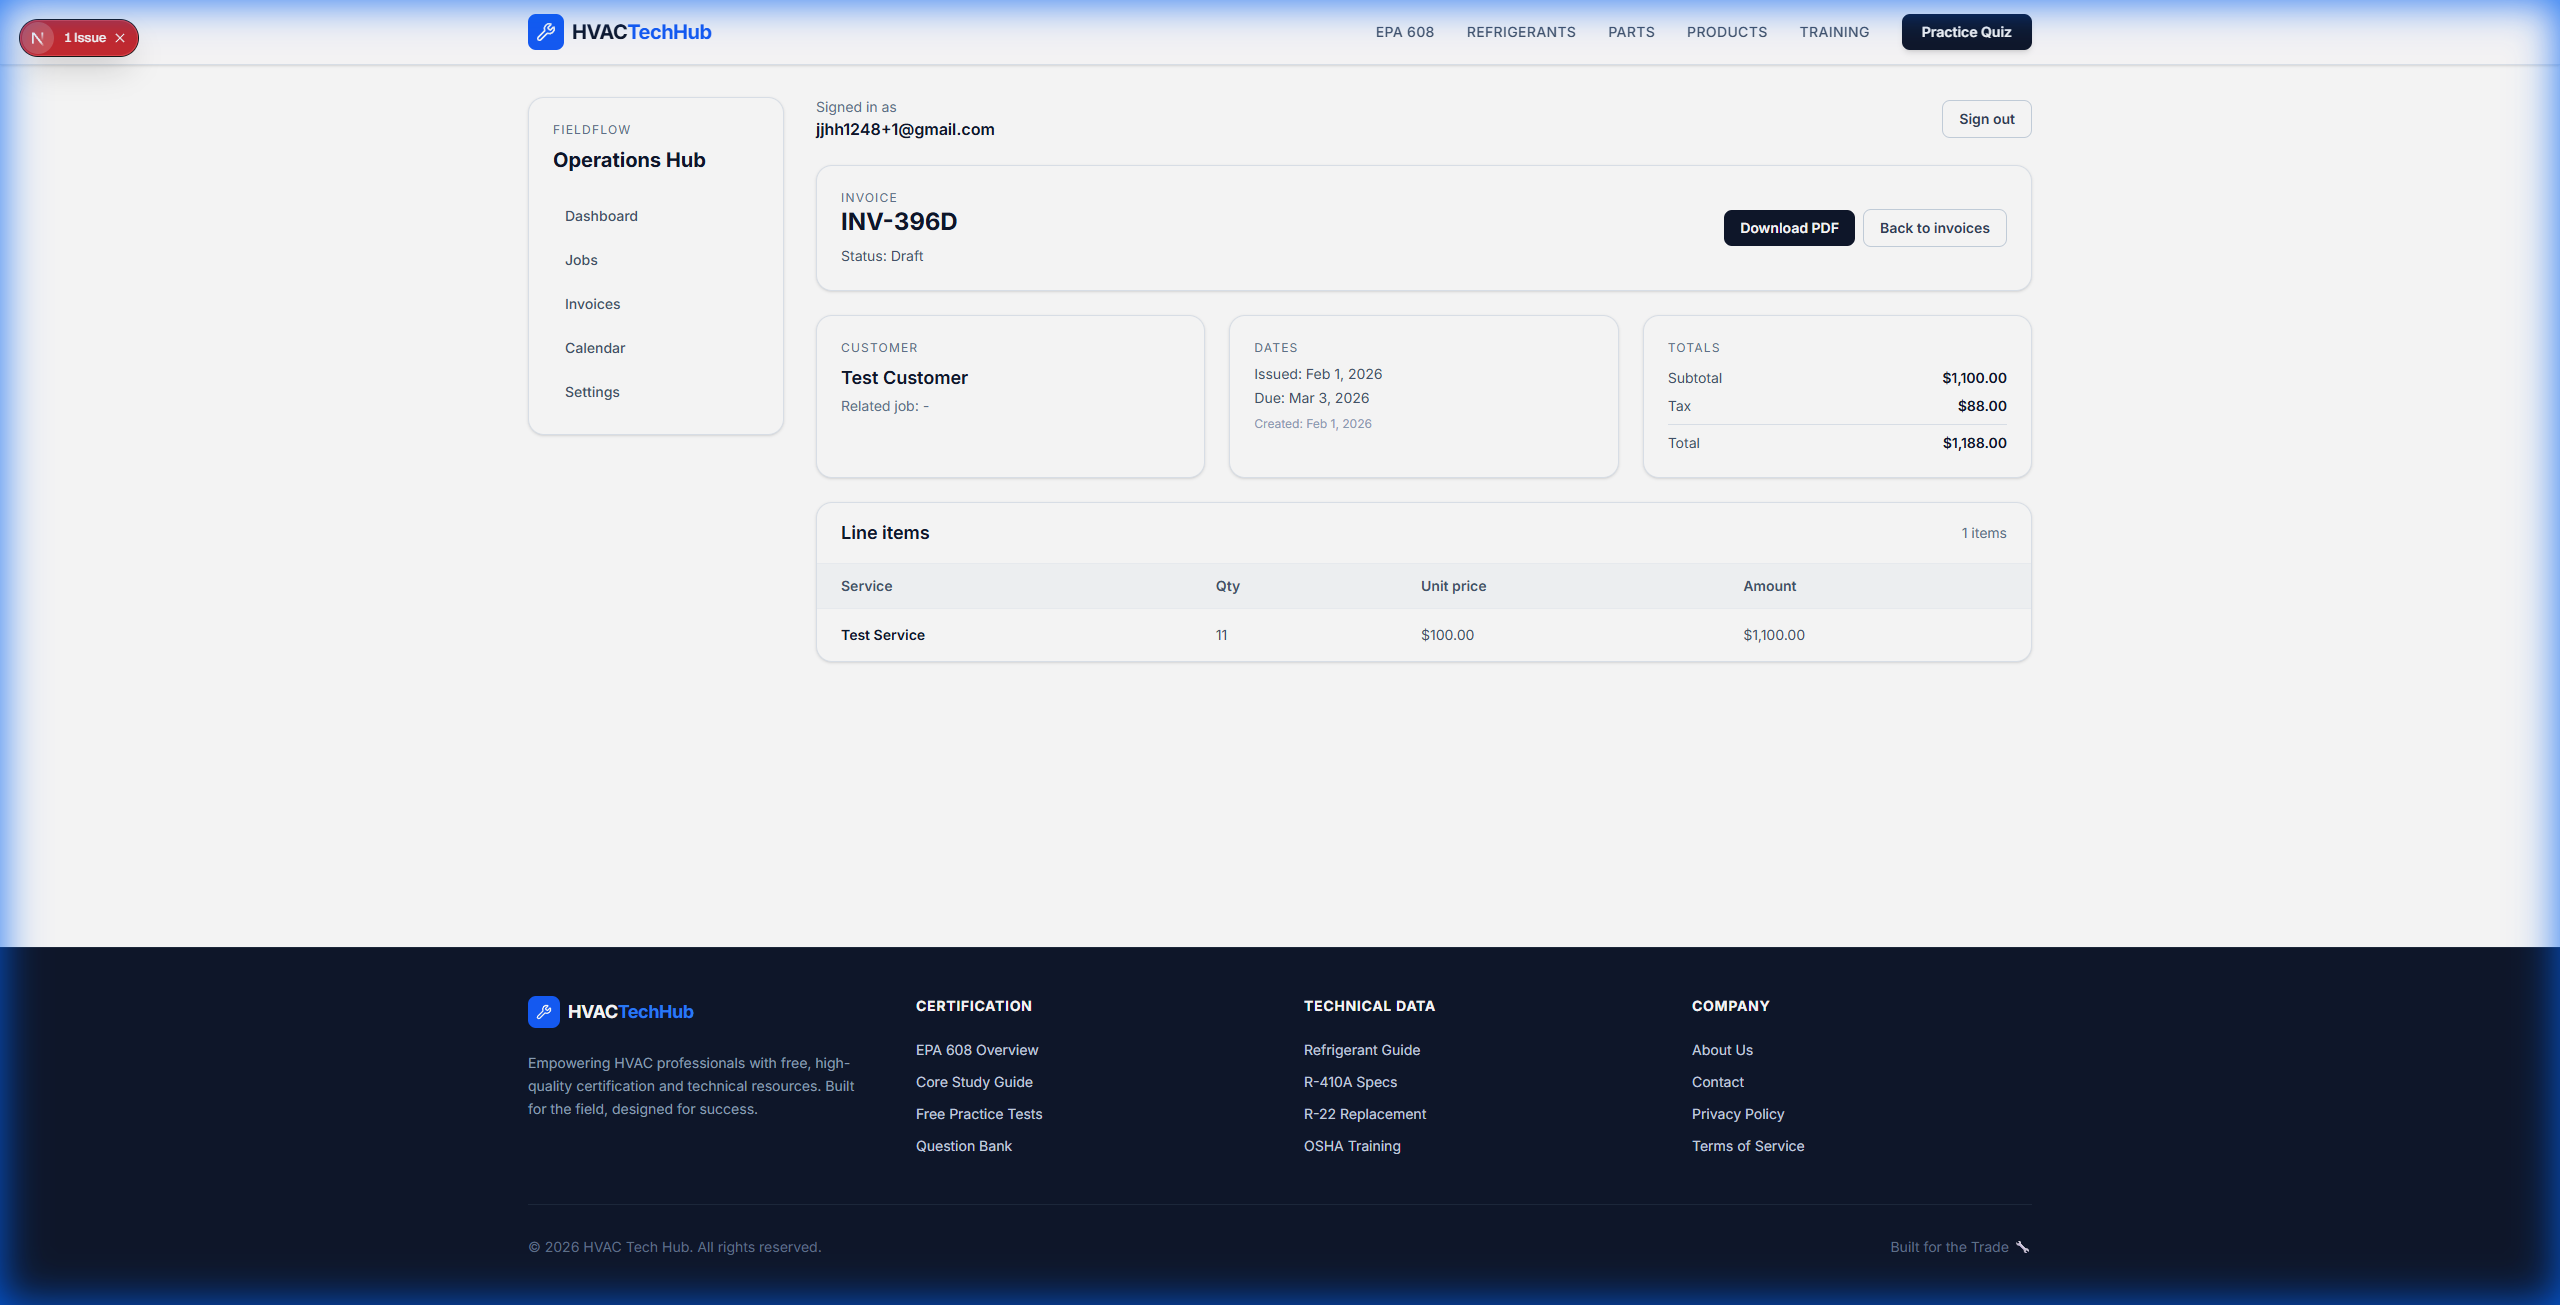The height and width of the screenshot is (1305, 2560).
Task: Launch the Practice Quiz
Action: tap(1965, 31)
